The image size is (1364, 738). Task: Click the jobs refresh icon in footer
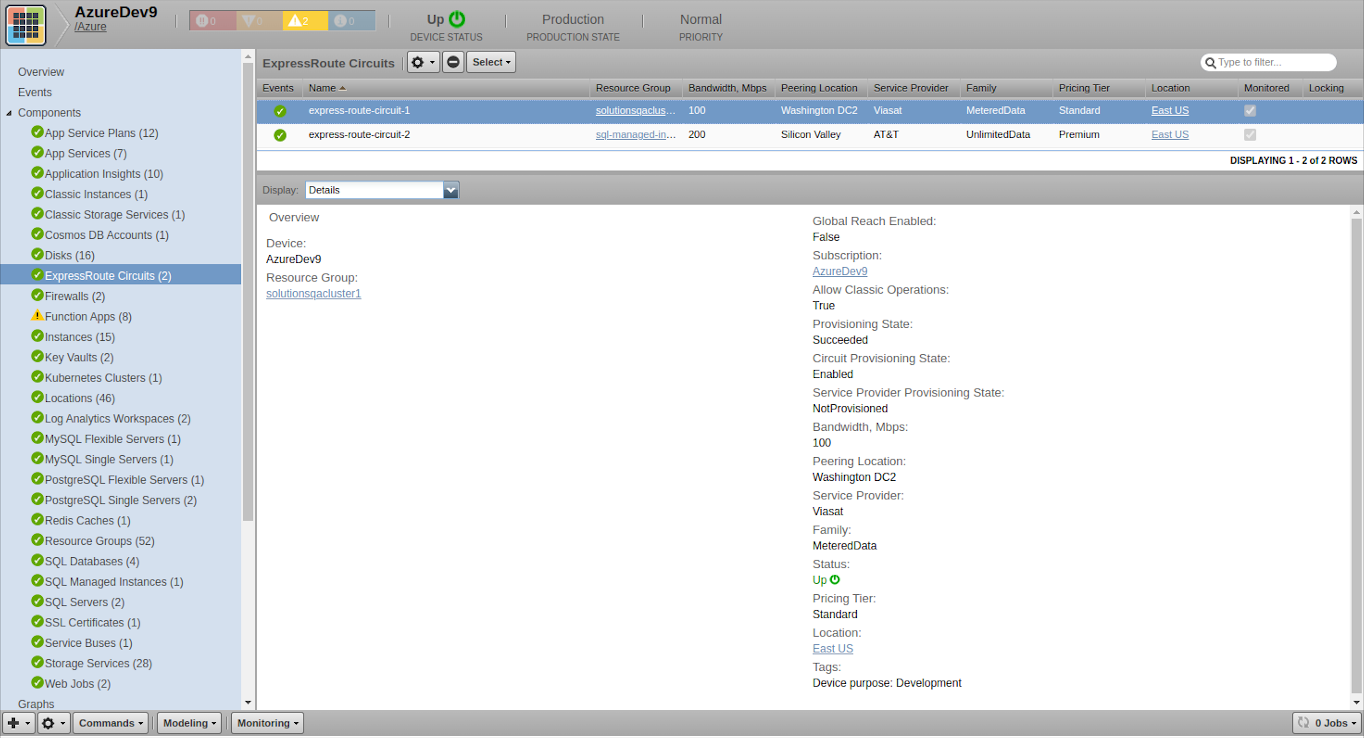(x=1303, y=723)
